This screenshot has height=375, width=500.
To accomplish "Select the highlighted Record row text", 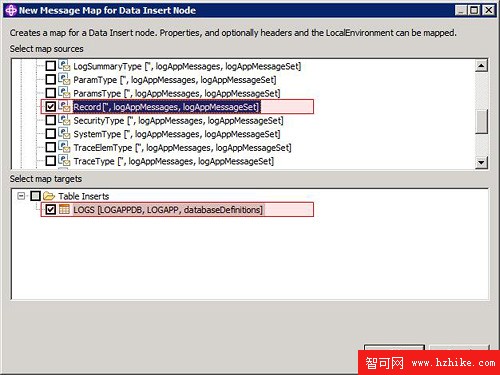I will click(x=166, y=107).
